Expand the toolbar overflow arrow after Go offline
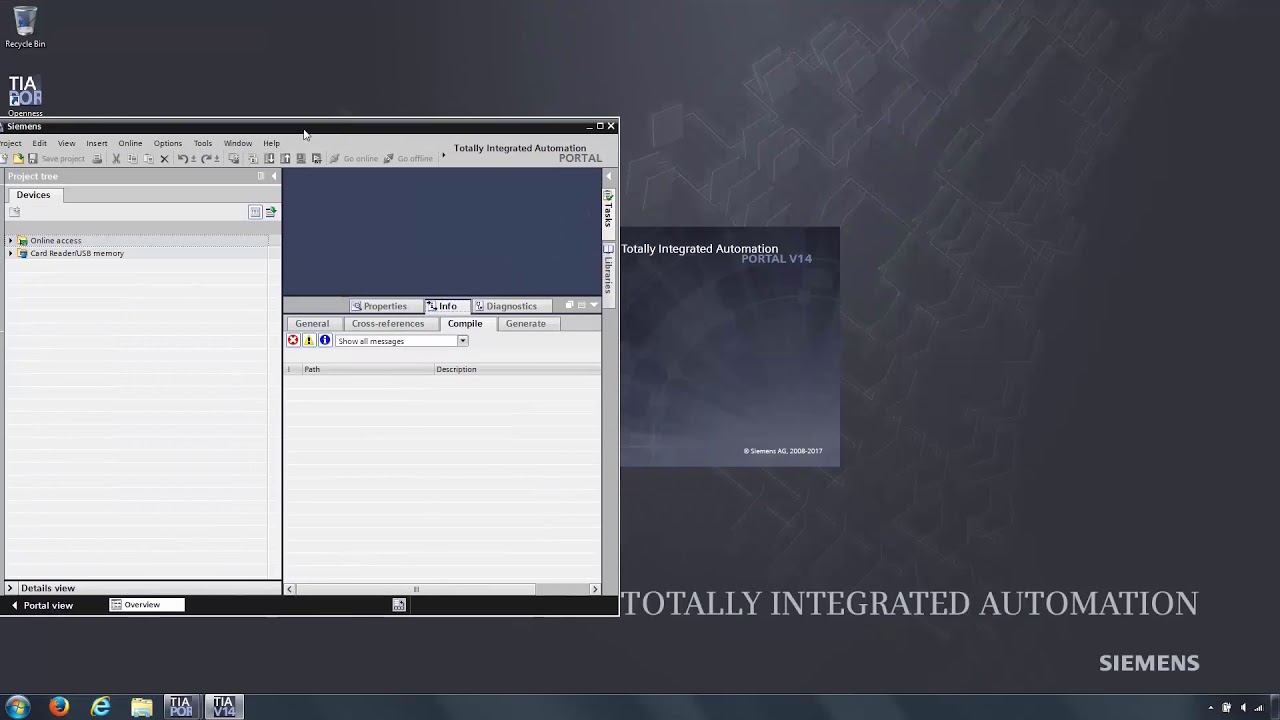The image size is (1280, 720). (x=443, y=155)
